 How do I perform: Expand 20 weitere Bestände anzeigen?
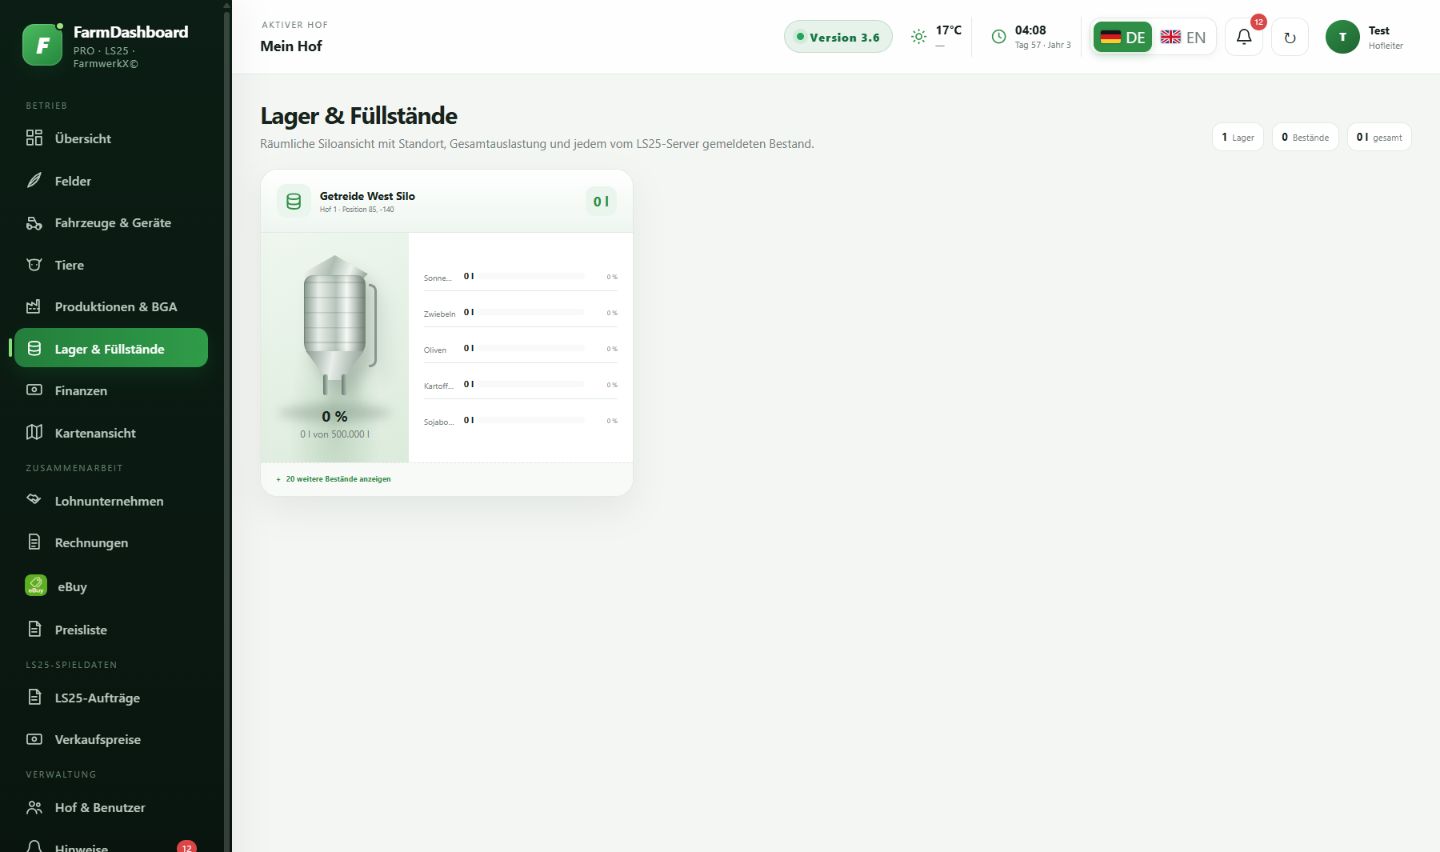(334, 479)
